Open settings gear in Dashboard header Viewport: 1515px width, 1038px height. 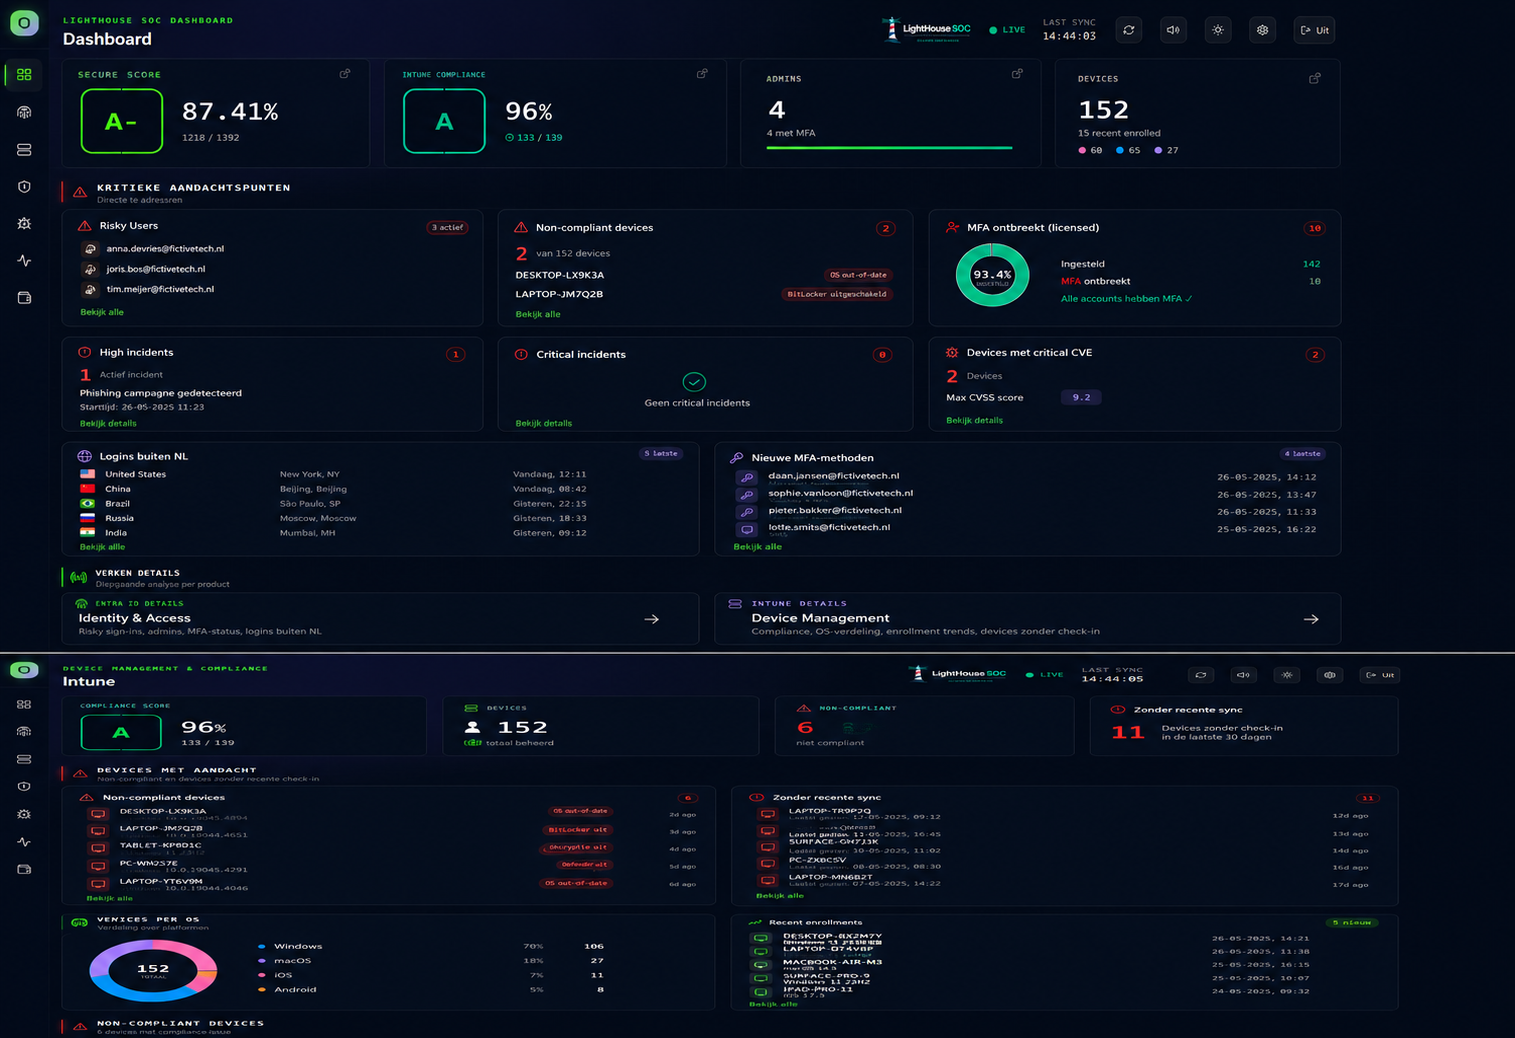1263,30
